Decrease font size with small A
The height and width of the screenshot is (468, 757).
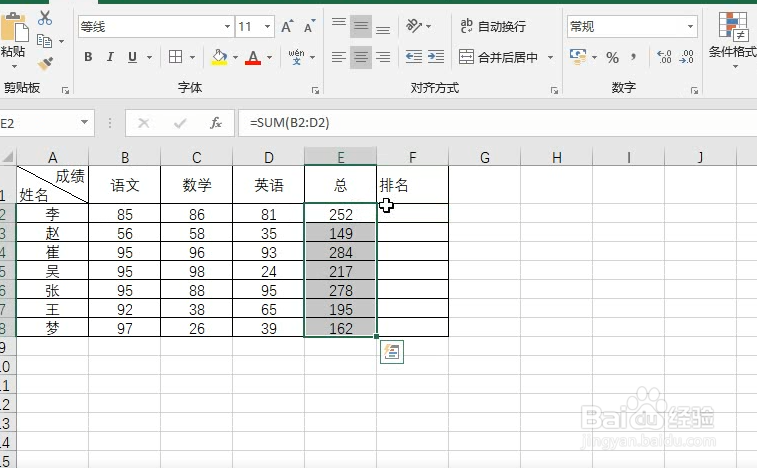point(309,27)
